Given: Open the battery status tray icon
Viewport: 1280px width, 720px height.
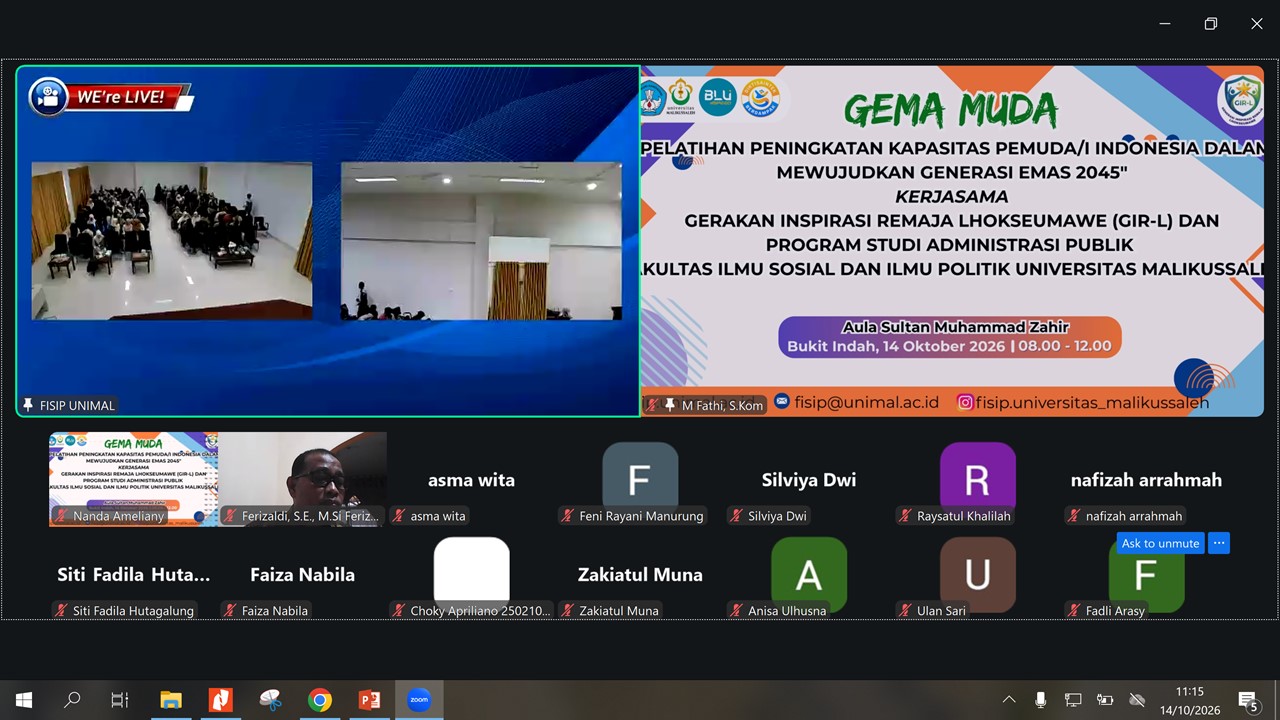Looking at the screenshot, I should (x=1105, y=700).
